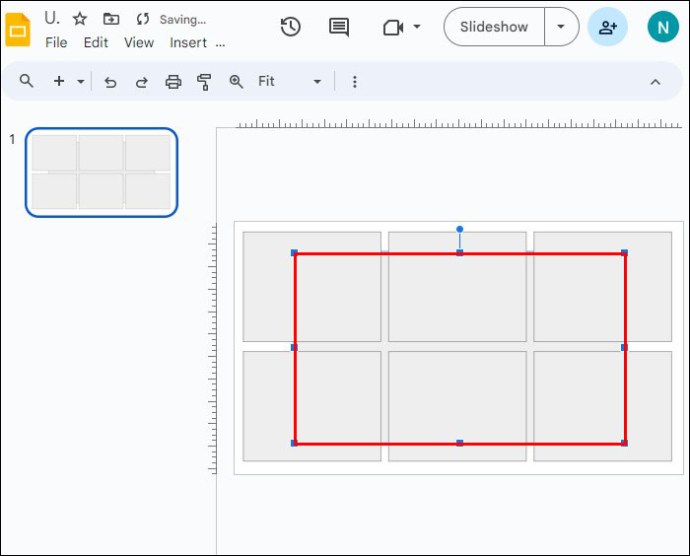This screenshot has height=556, width=690.
Task: Click the right-middle resize handle of selection
Action: (x=624, y=348)
